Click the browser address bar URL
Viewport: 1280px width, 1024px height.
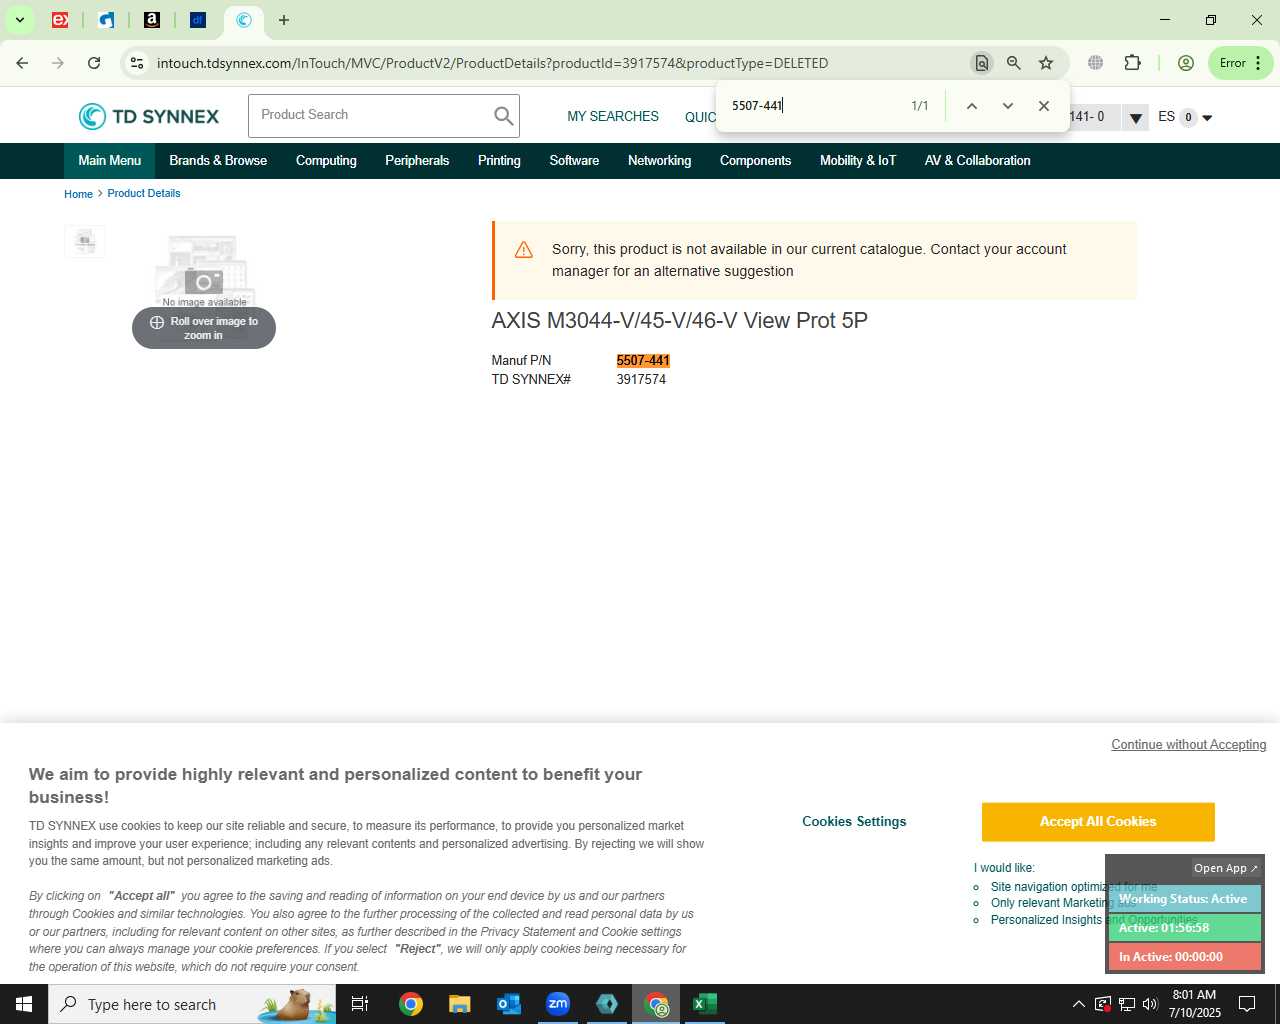[x=493, y=63]
